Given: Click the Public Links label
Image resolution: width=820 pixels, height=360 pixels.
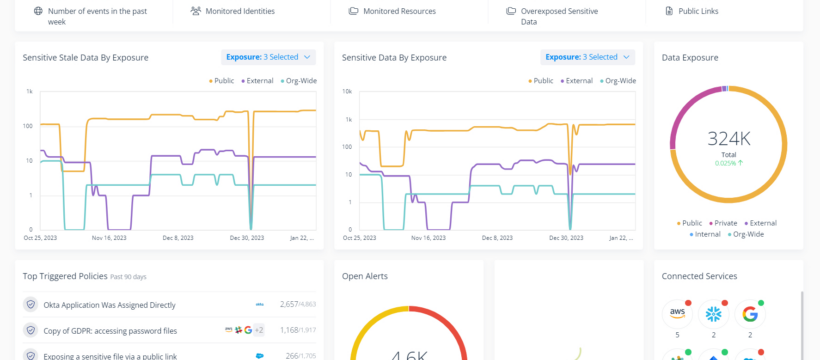Looking at the screenshot, I should pyautogui.click(x=698, y=11).
